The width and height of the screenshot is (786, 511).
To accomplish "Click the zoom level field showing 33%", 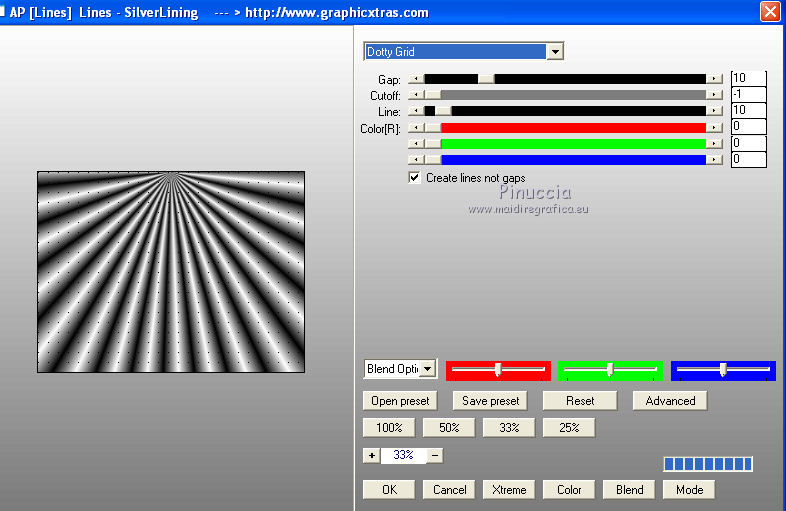I will click(404, 455).
